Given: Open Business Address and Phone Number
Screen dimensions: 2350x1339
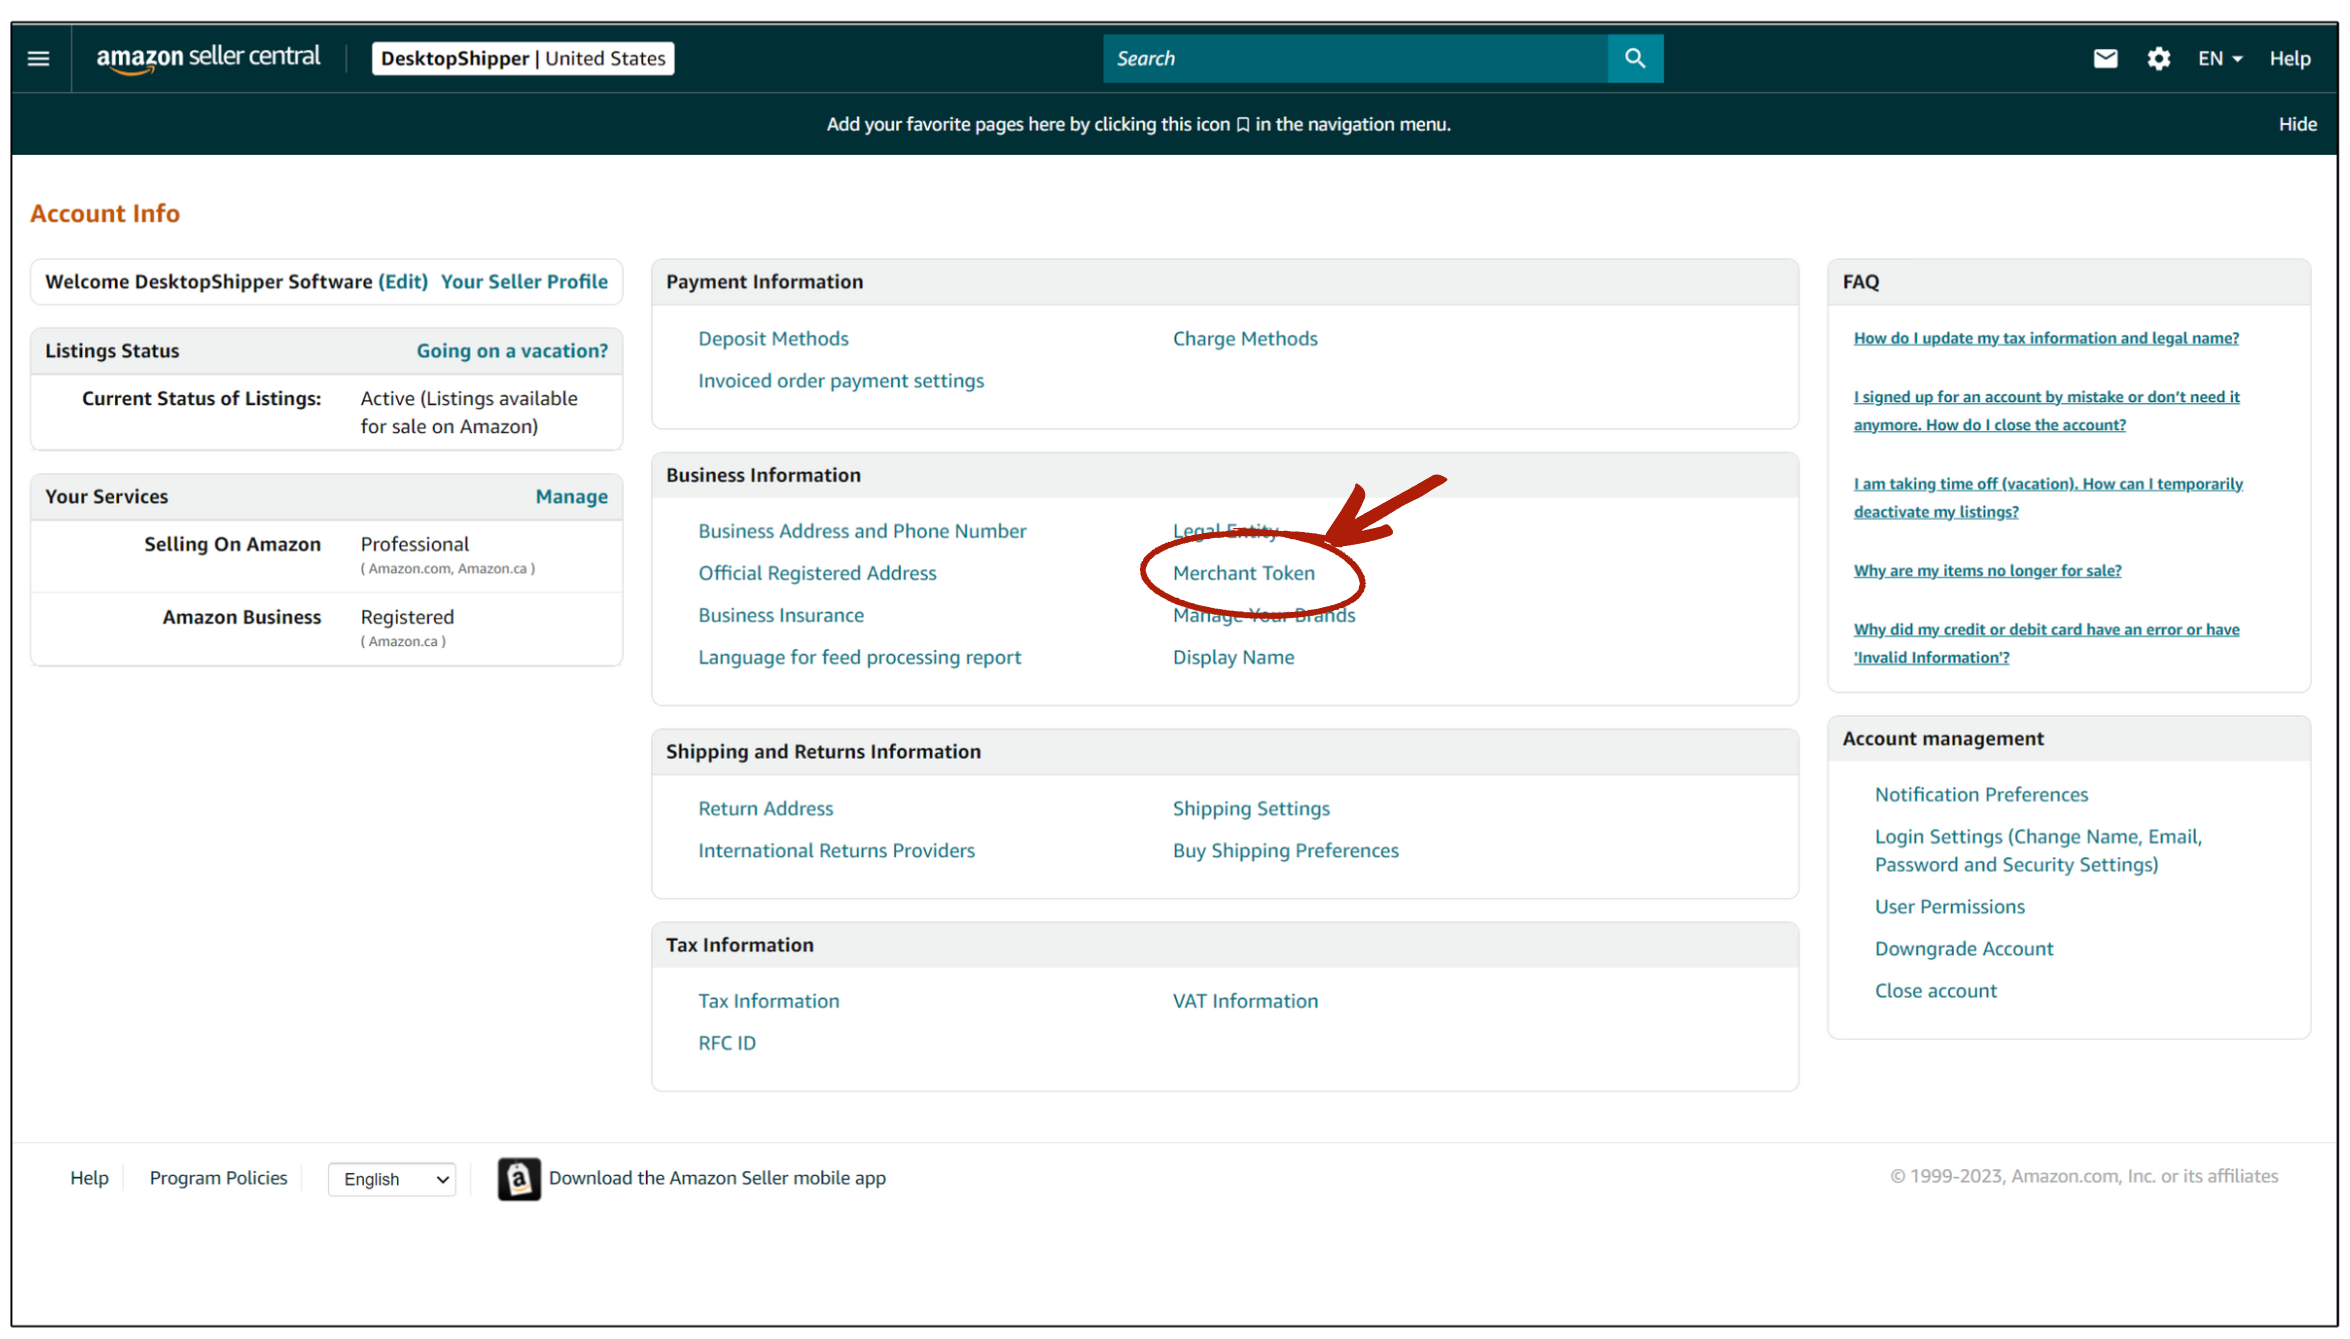Looking at the screenshot, I should [862, 531].
